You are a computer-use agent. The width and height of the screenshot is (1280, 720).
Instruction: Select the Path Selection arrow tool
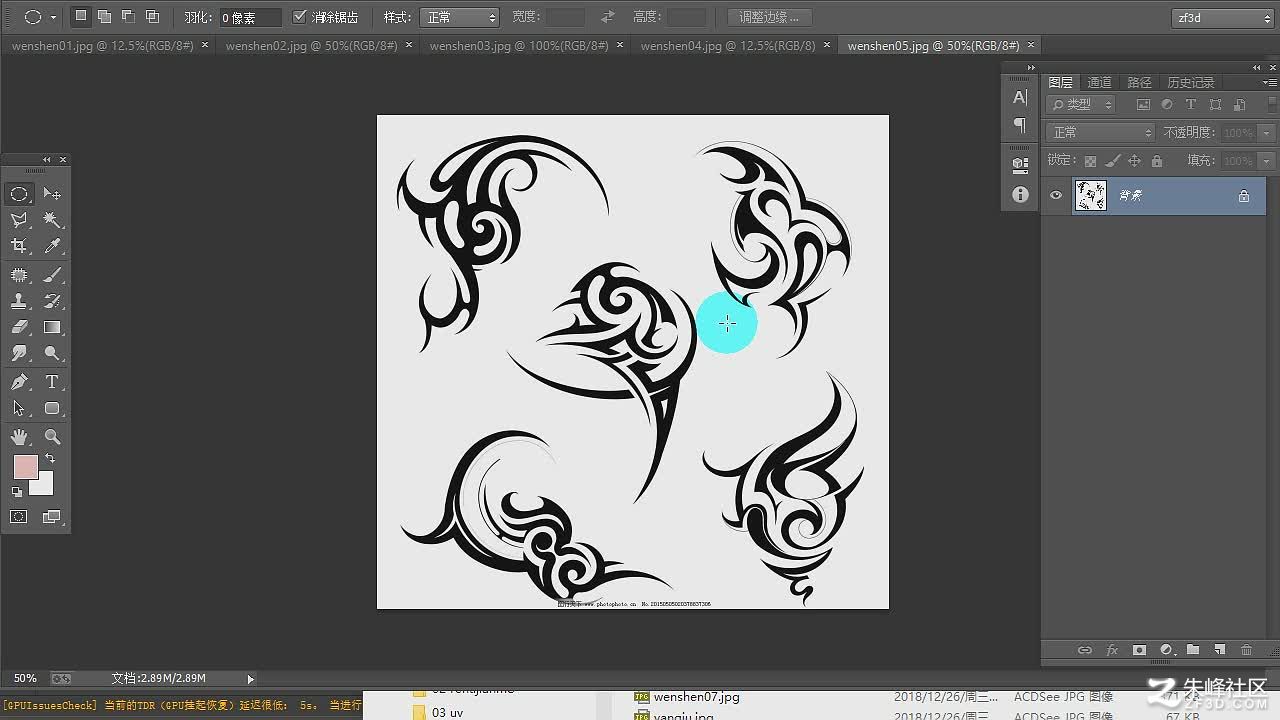[19, 408]
